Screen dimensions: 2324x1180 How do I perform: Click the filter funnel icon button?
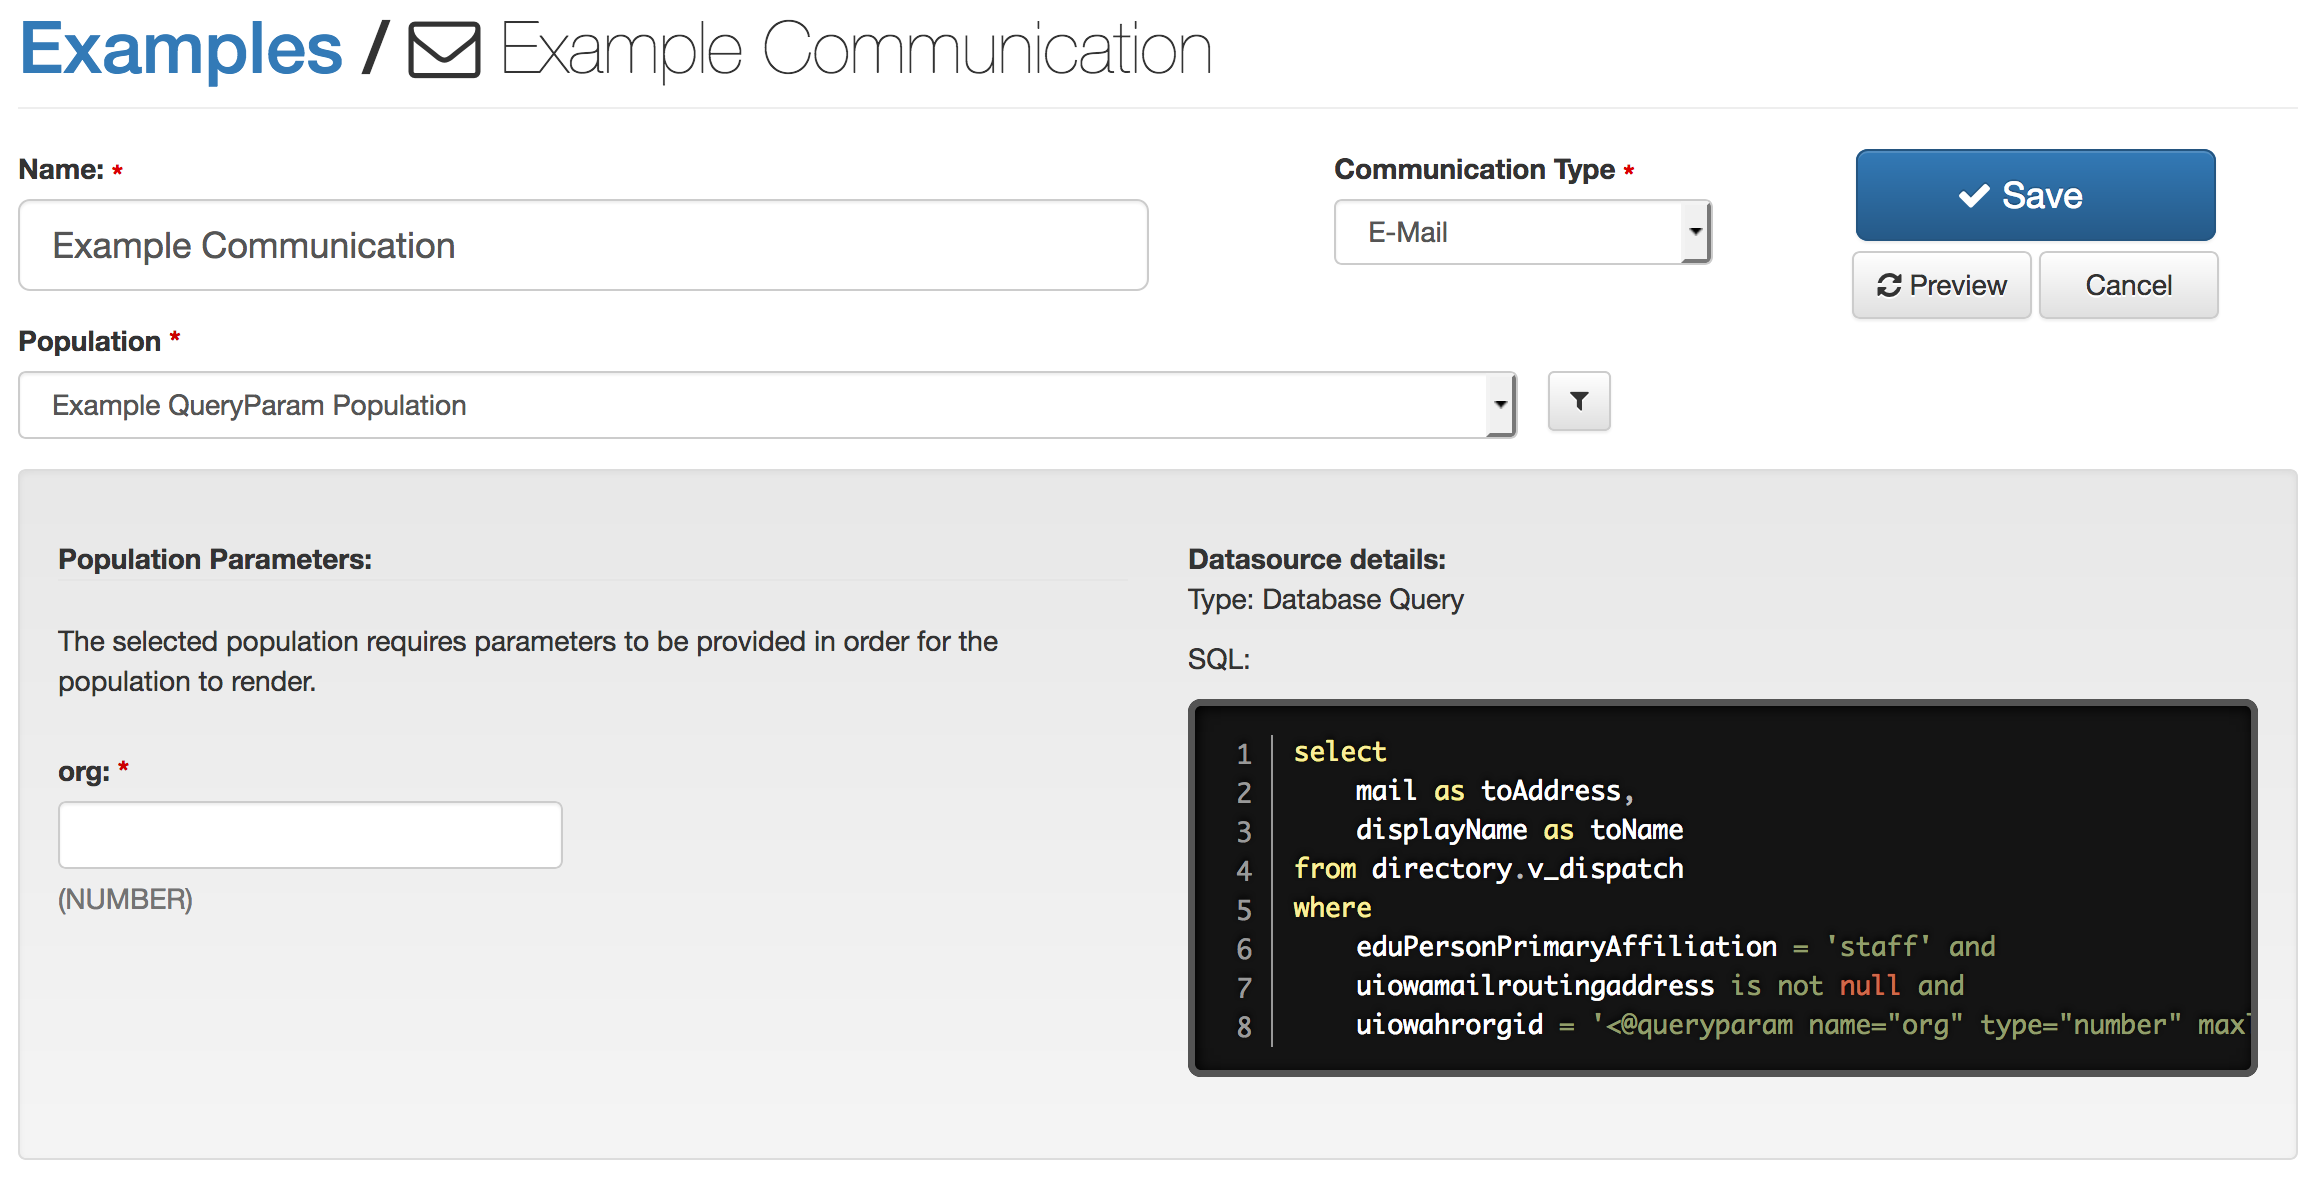pyautogui.click(x=1579, y=401)
